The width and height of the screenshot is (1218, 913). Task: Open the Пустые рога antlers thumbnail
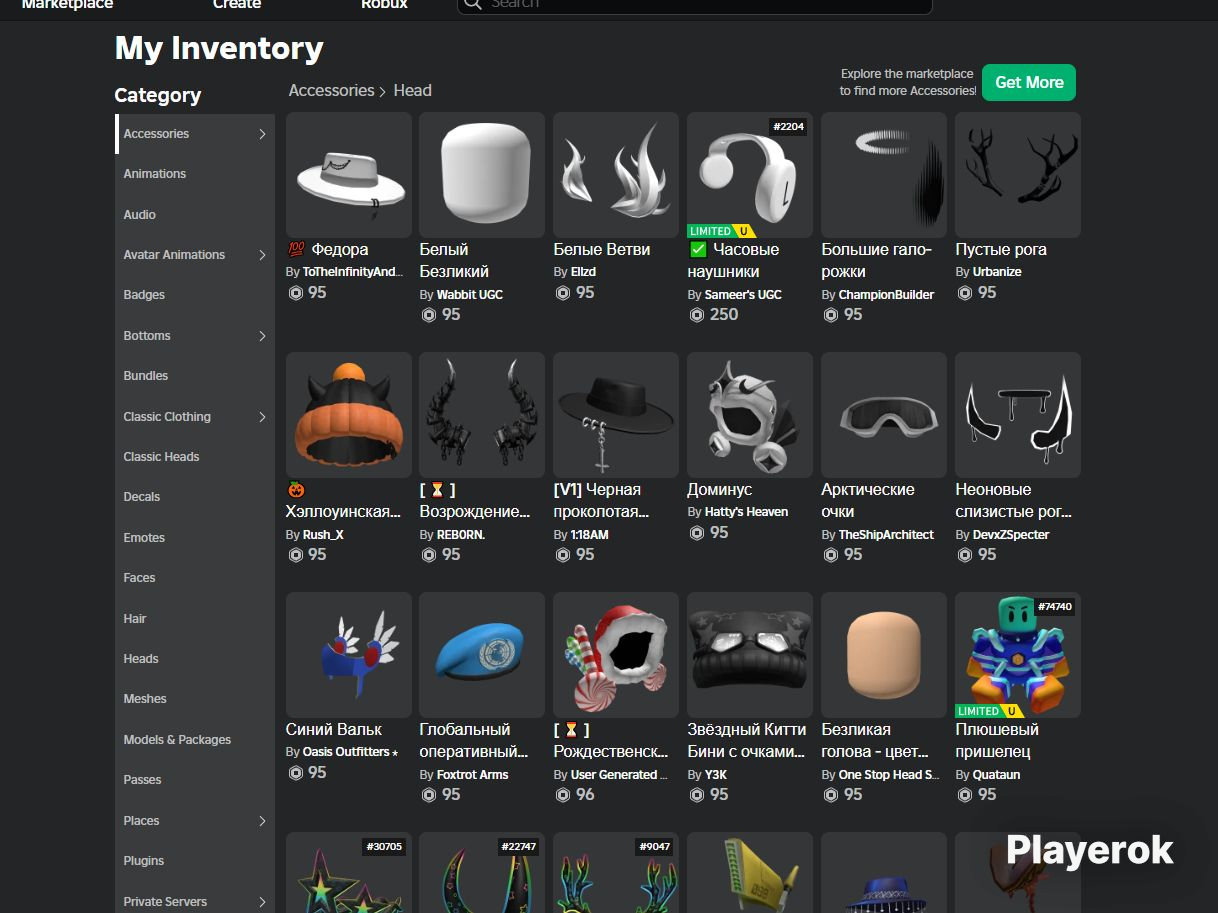coord(1018,175)
